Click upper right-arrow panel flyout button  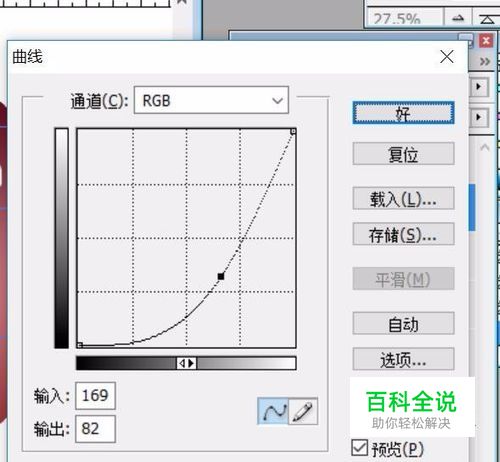pyautogui.click(x=479, y=87)
